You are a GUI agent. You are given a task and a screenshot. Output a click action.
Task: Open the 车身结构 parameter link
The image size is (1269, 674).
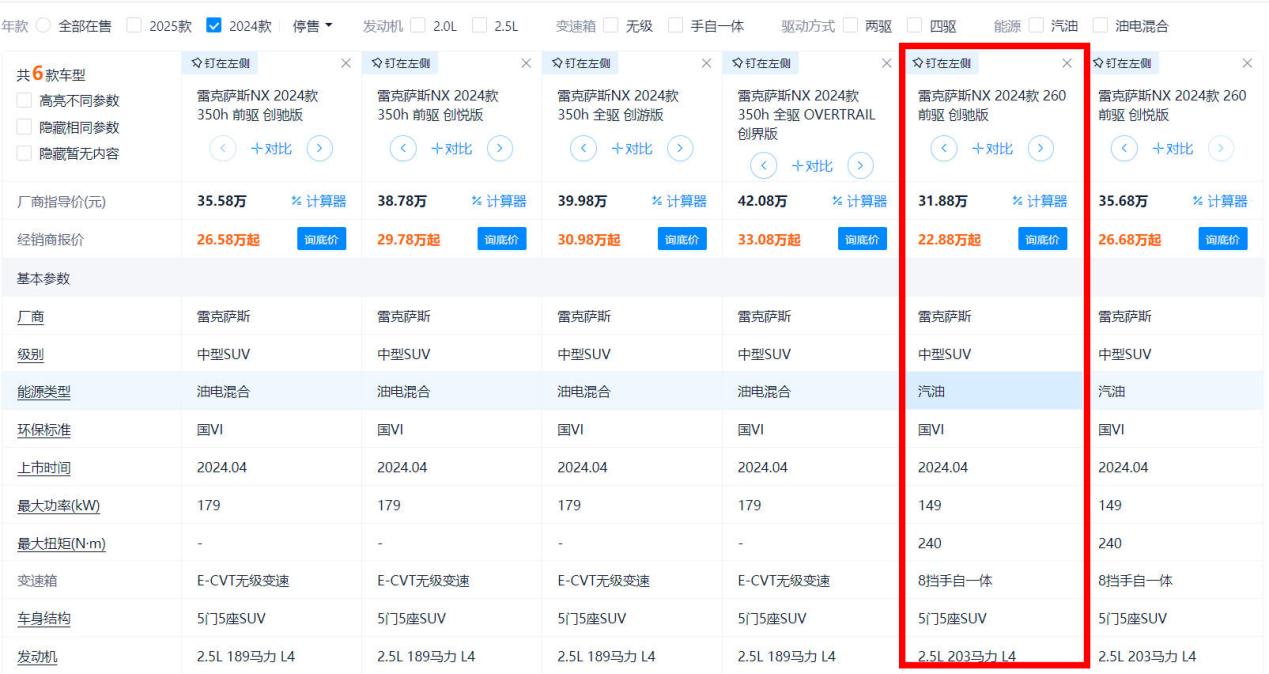(x=45, y=618)
